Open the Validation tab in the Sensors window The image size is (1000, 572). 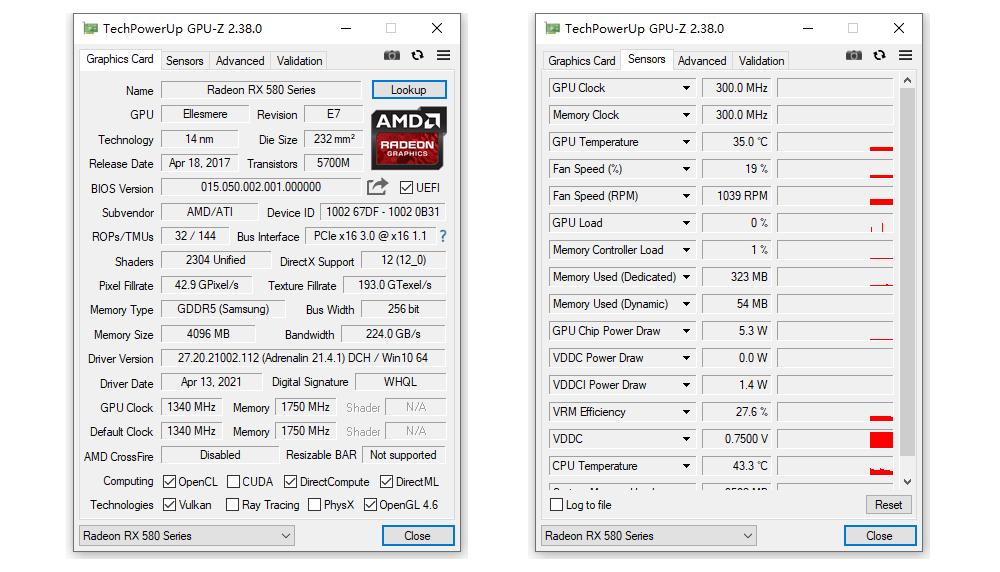761,61
